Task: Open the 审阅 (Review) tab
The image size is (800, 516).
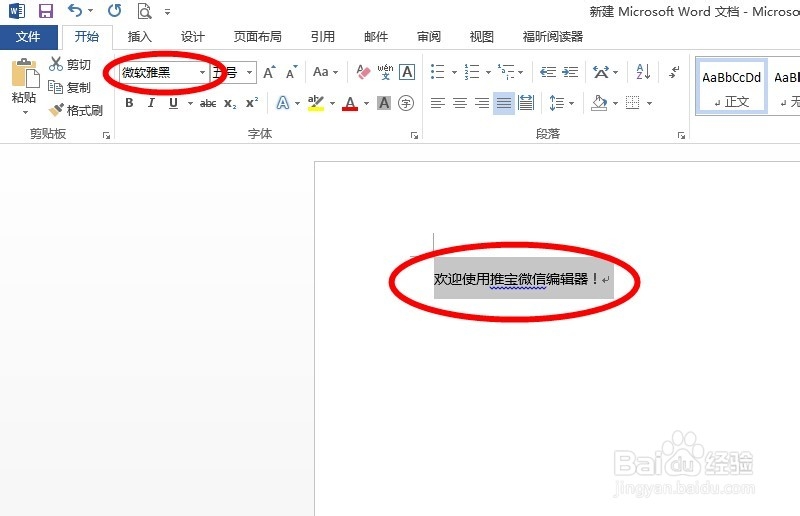Action: point(429,37)
